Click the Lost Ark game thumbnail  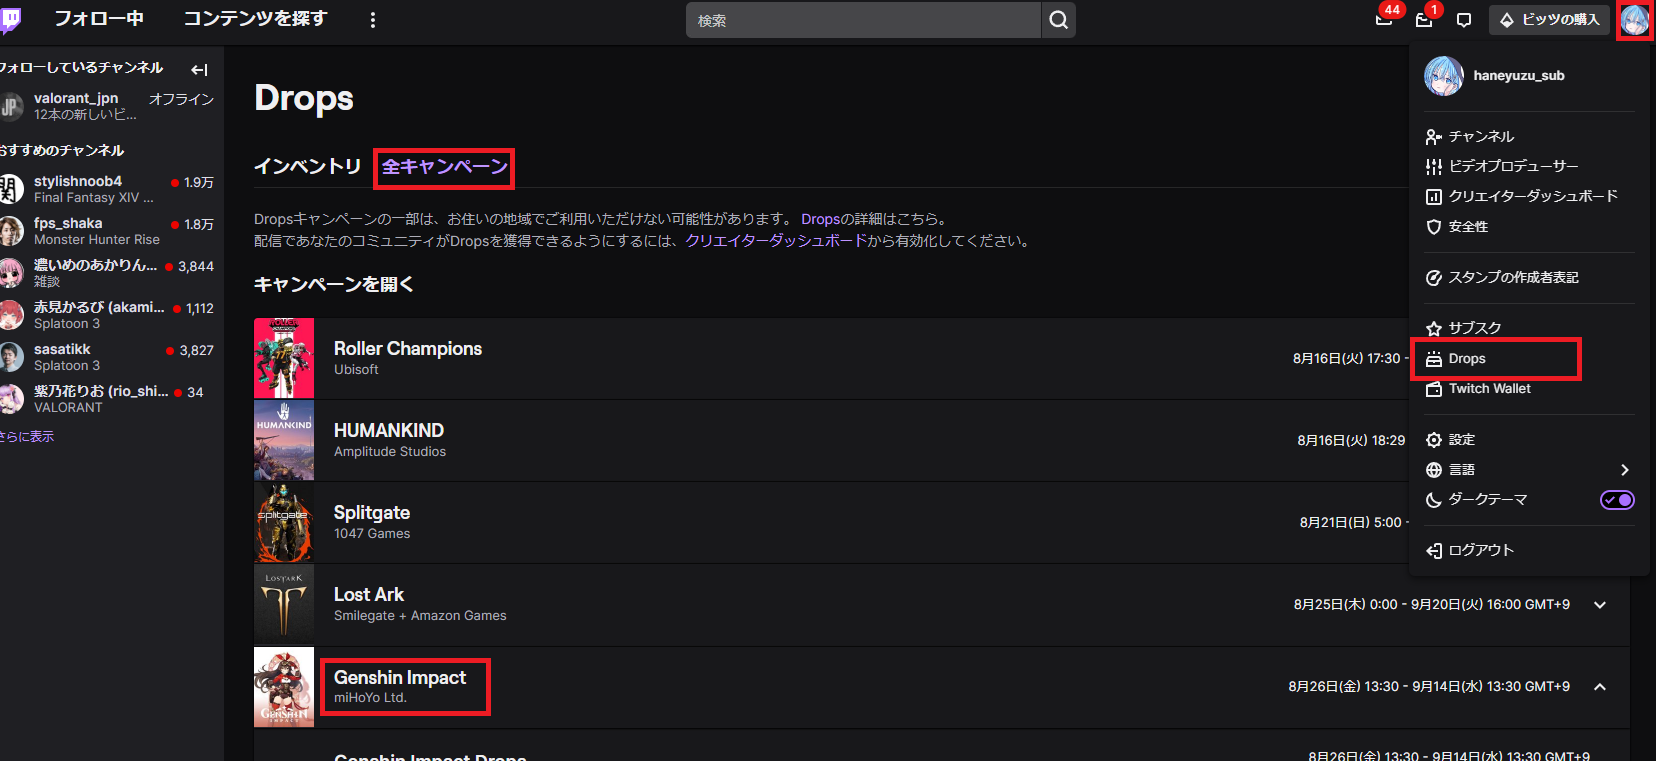coord(284,605)
